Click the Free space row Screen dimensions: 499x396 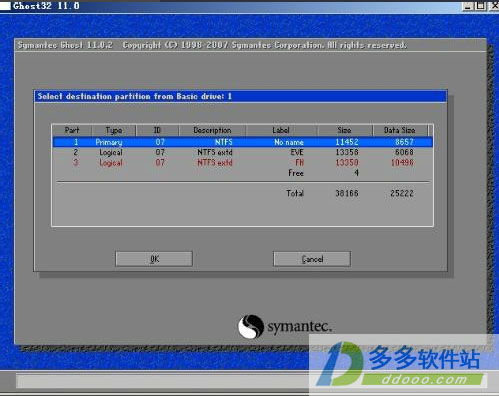pos(243,173)
